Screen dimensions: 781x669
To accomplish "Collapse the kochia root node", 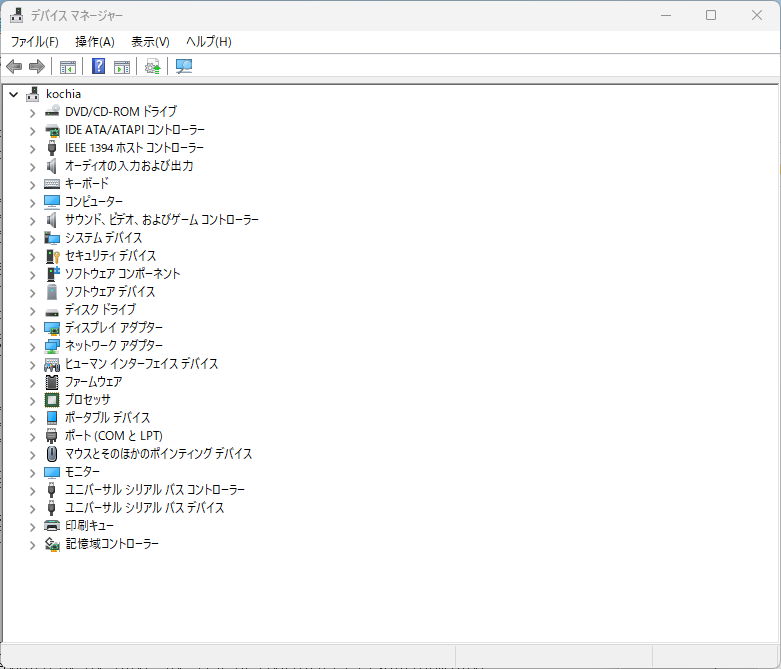I will (13, 94).
